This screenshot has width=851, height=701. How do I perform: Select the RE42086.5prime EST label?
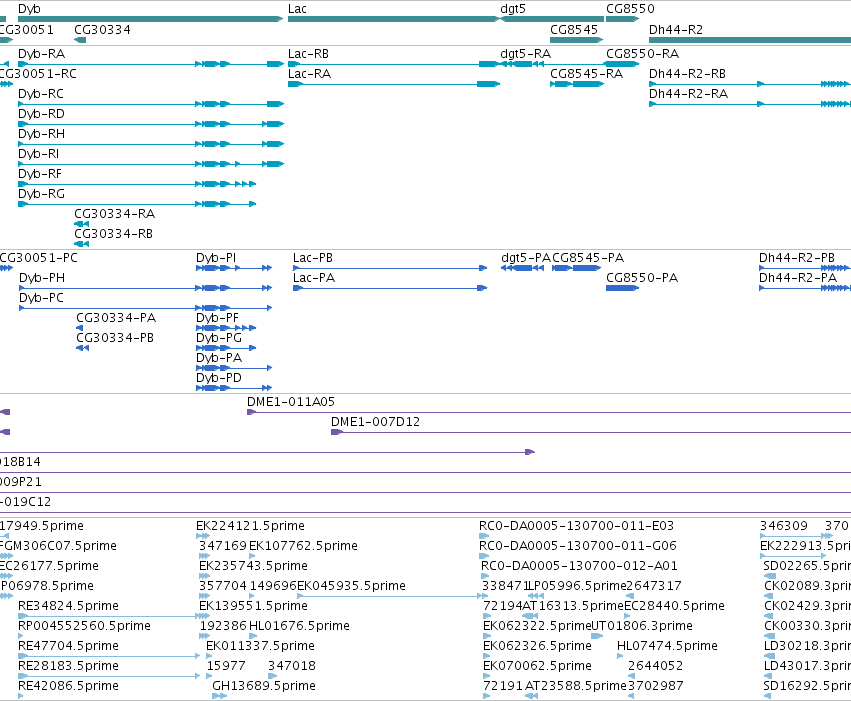click(x=68, y=686)
